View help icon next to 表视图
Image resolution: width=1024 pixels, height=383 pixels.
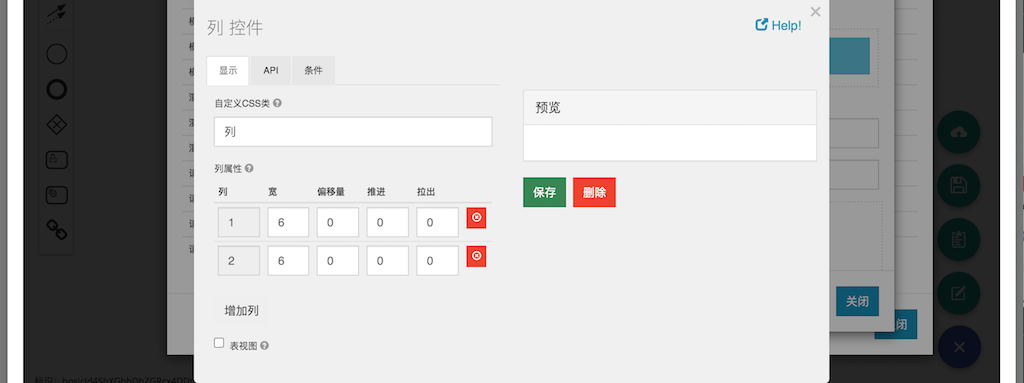coord(264,346)
